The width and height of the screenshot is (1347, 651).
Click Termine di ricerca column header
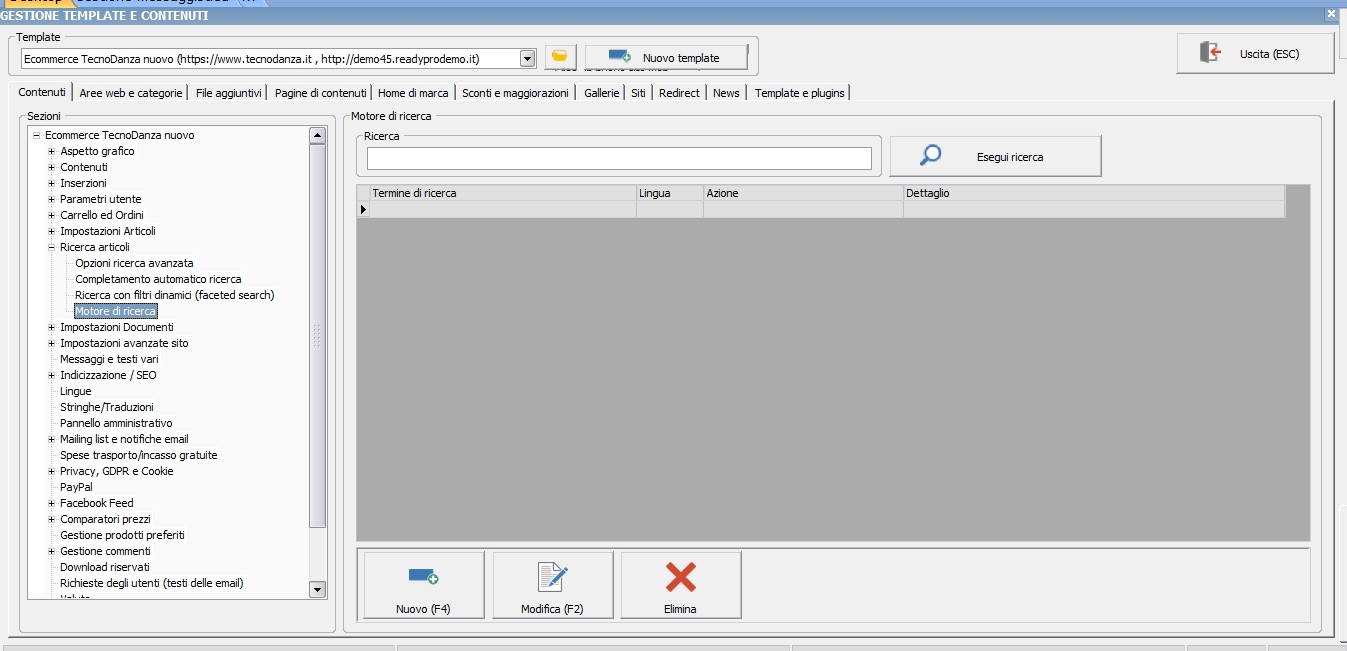503,193
